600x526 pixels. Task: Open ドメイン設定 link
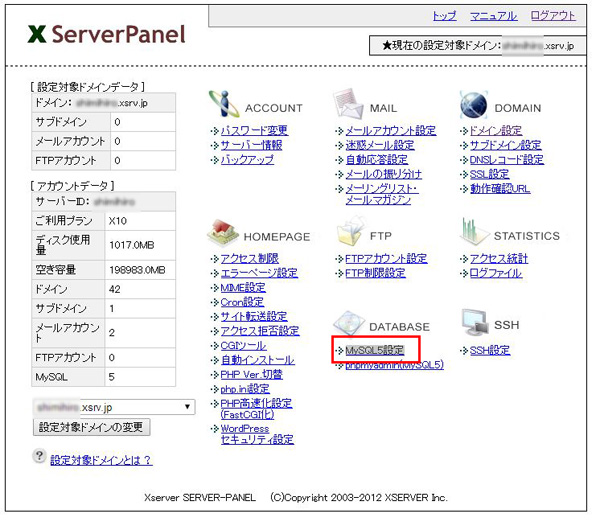[x=496, y=130]
